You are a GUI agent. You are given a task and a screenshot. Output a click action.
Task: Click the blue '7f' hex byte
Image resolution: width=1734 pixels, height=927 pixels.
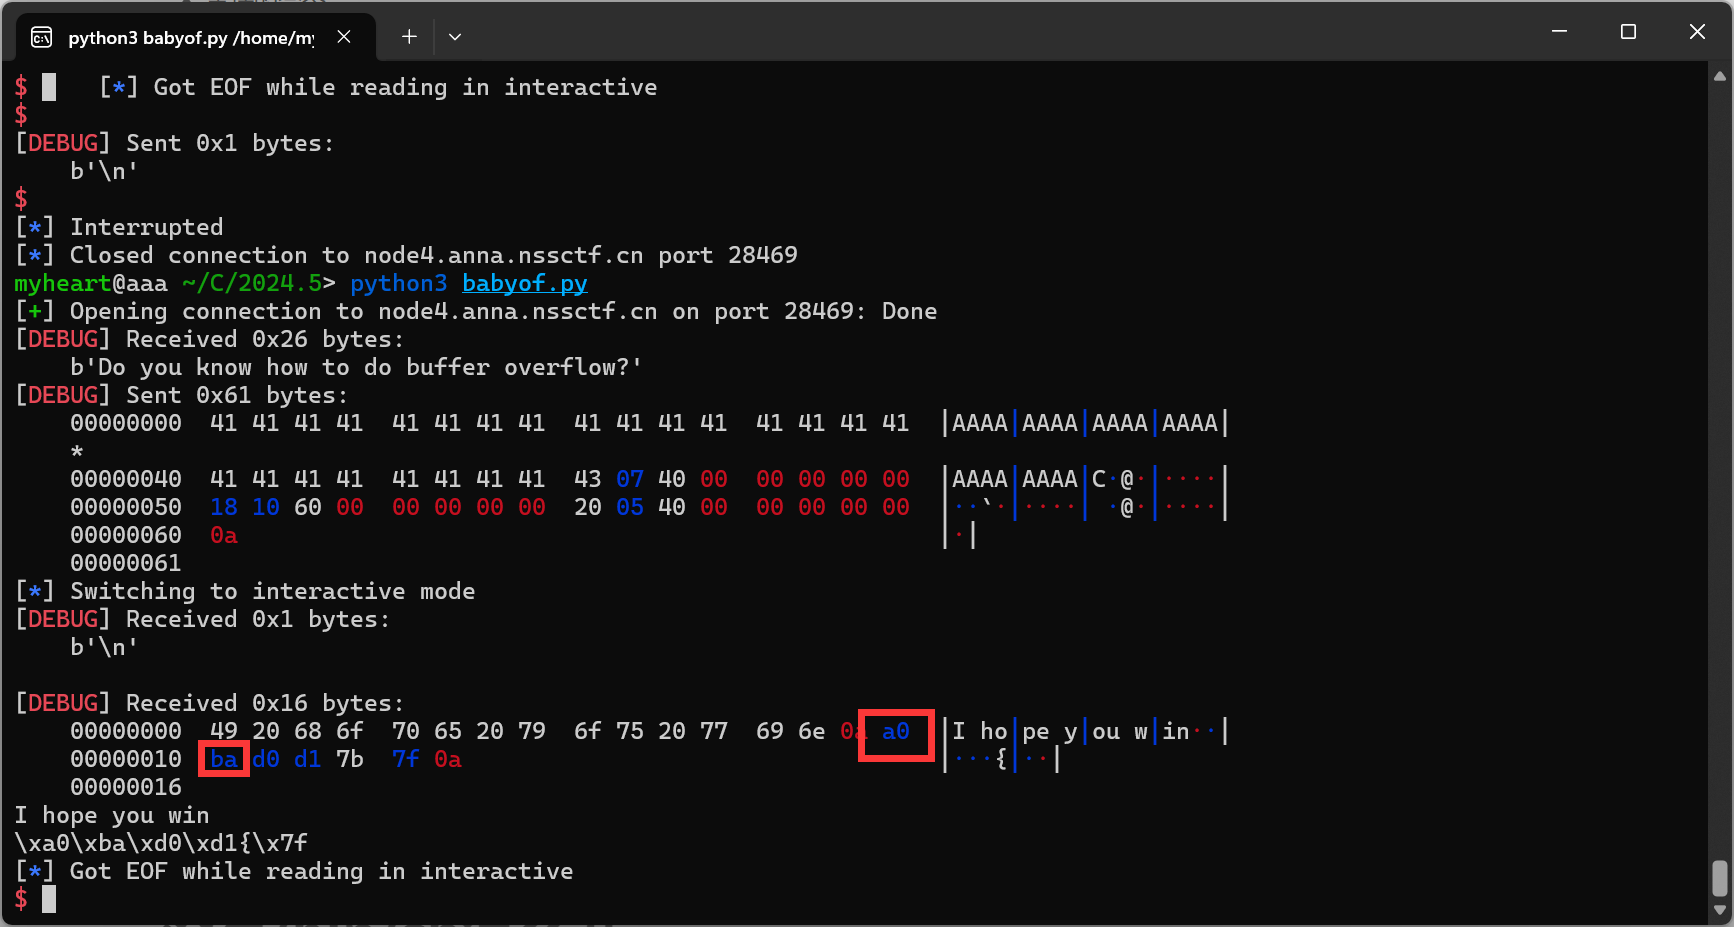point(406,759)
